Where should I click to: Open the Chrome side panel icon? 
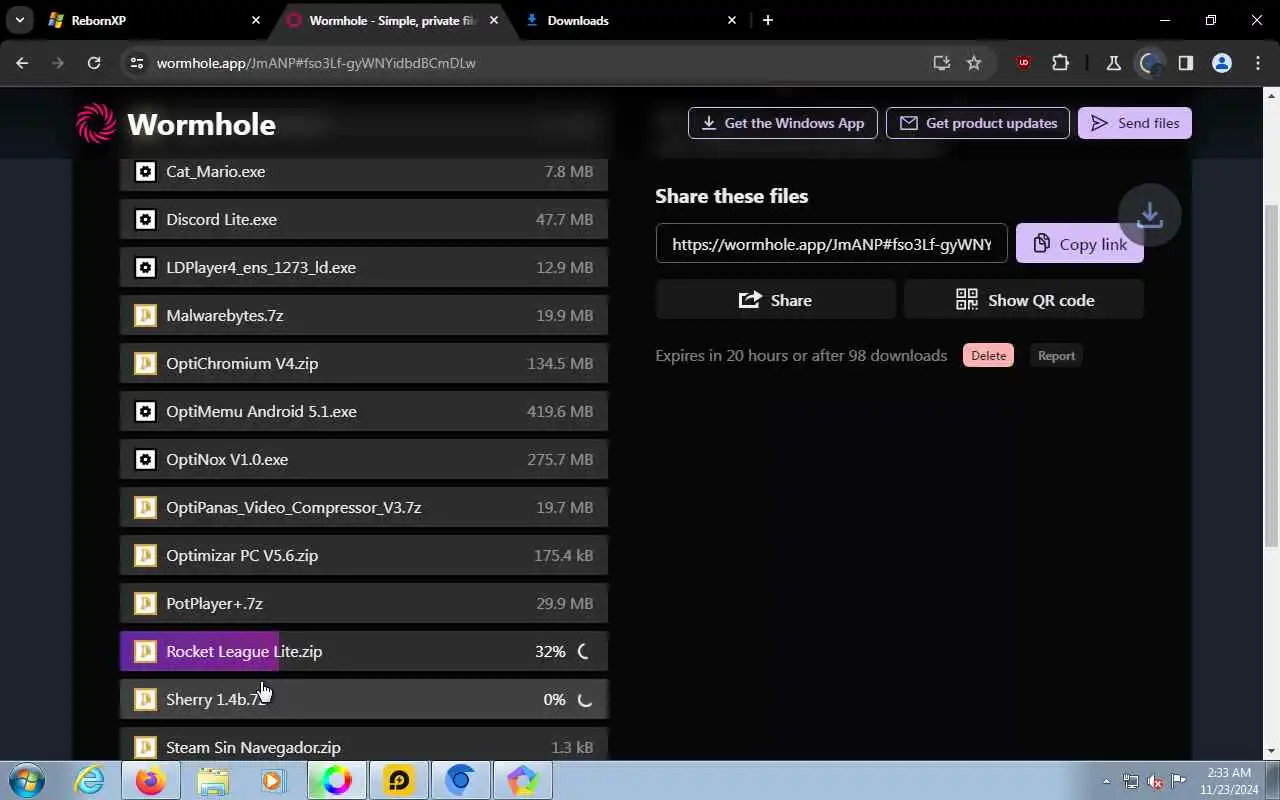(1186, 63)
